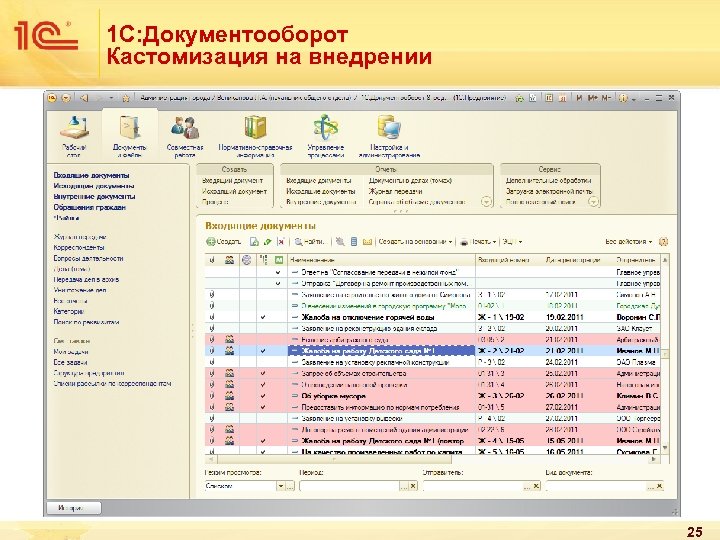Open the ЭЦП dropdown
The height and width of the screenshot is (540, 720).
(512, 242)
